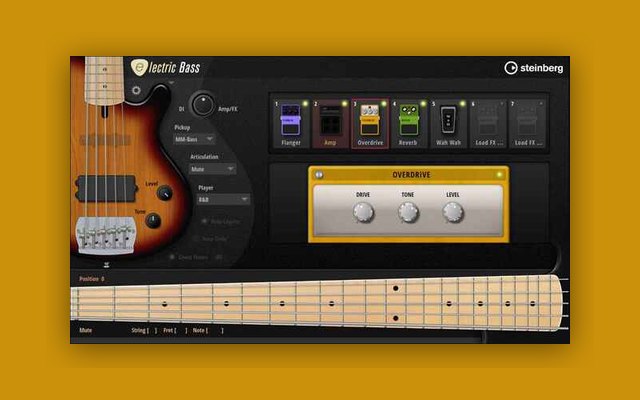
Task: Select the Amp unit in slot 2
Action: click(330, 124)
